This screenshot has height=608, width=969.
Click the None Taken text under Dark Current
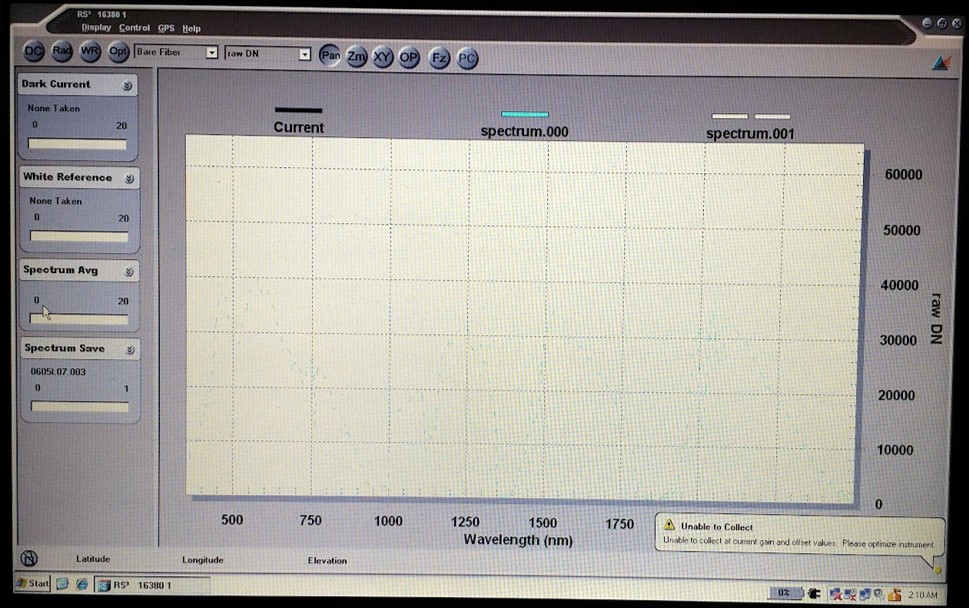pyautogui.click(x=54, y=108)
